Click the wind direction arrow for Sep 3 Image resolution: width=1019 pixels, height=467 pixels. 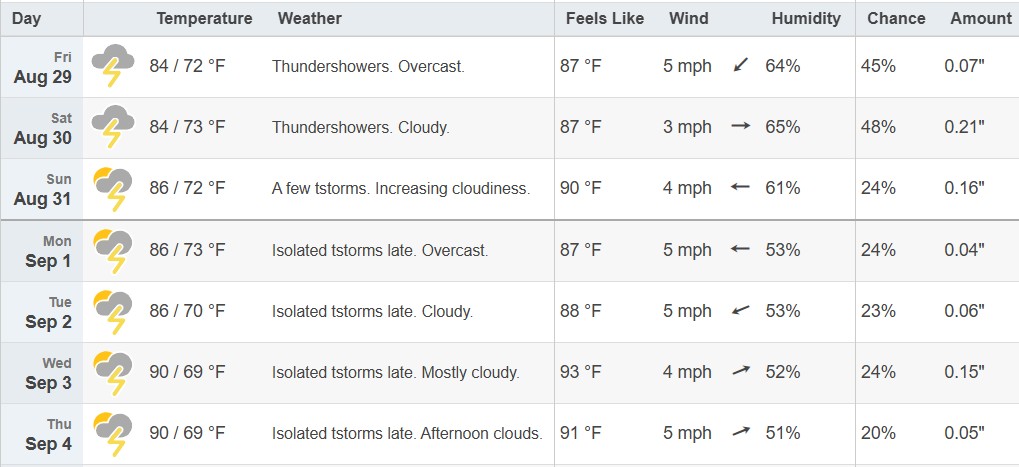pos(741,370)
